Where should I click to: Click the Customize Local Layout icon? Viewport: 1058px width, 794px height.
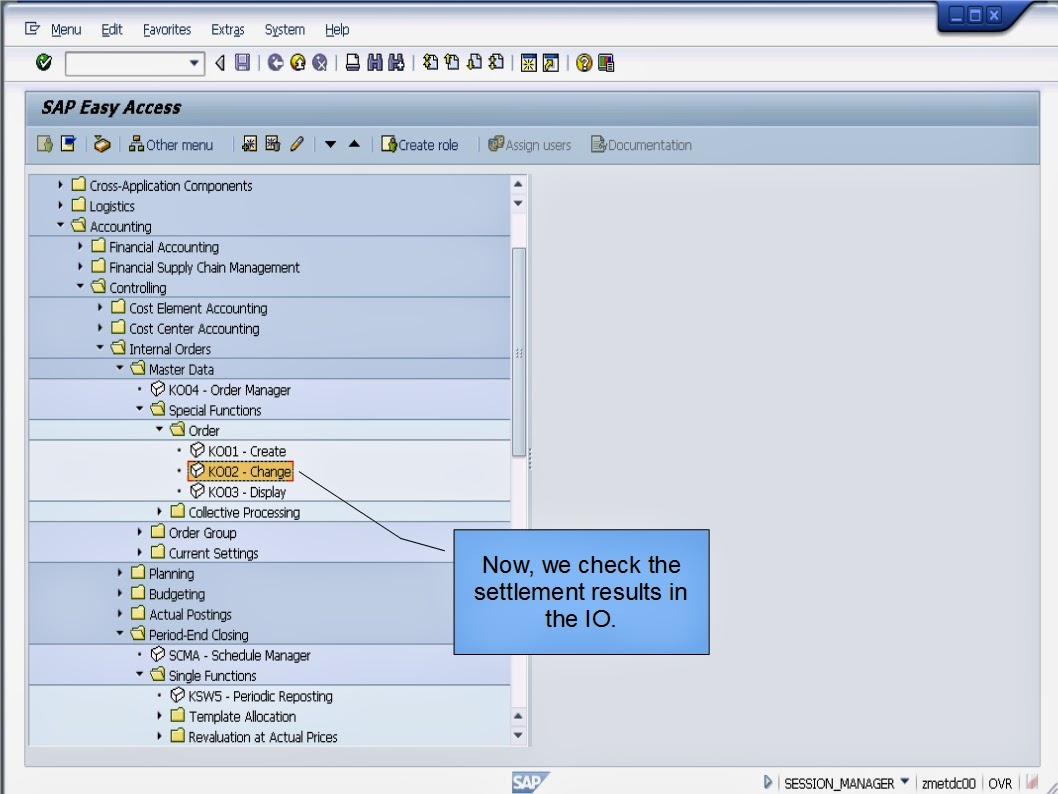[607, 63]
